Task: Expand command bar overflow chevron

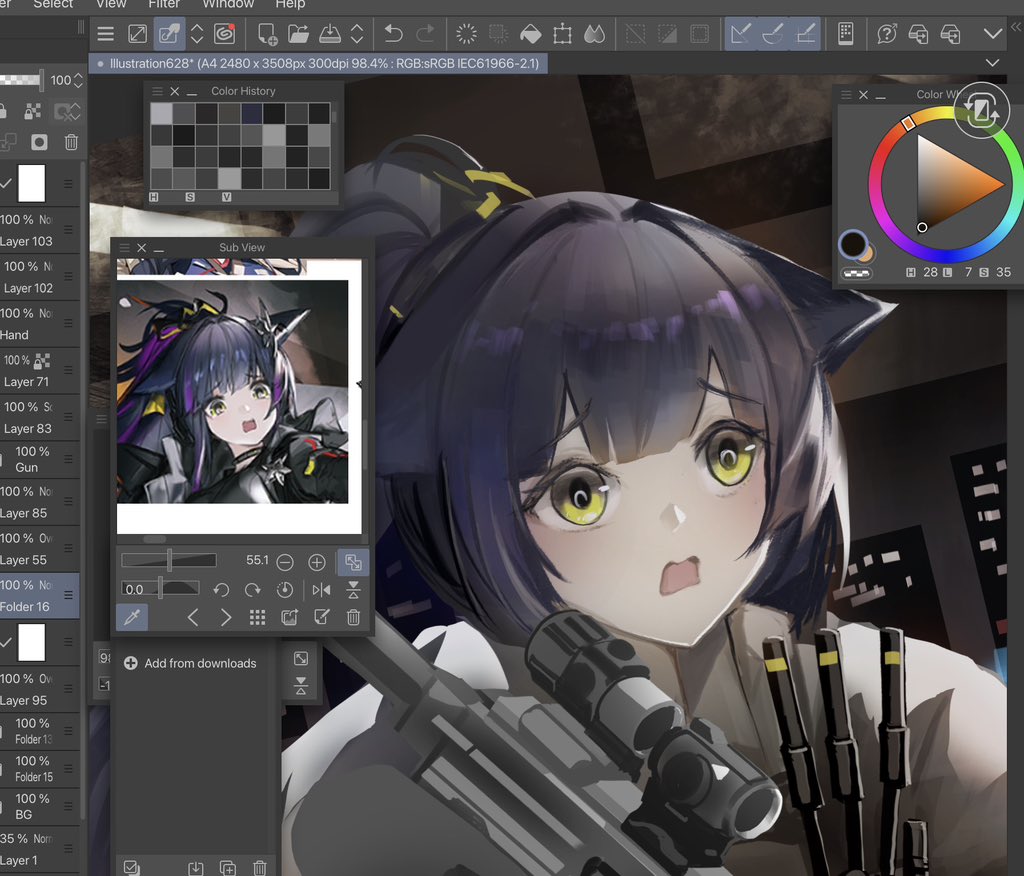Action: 993,33
